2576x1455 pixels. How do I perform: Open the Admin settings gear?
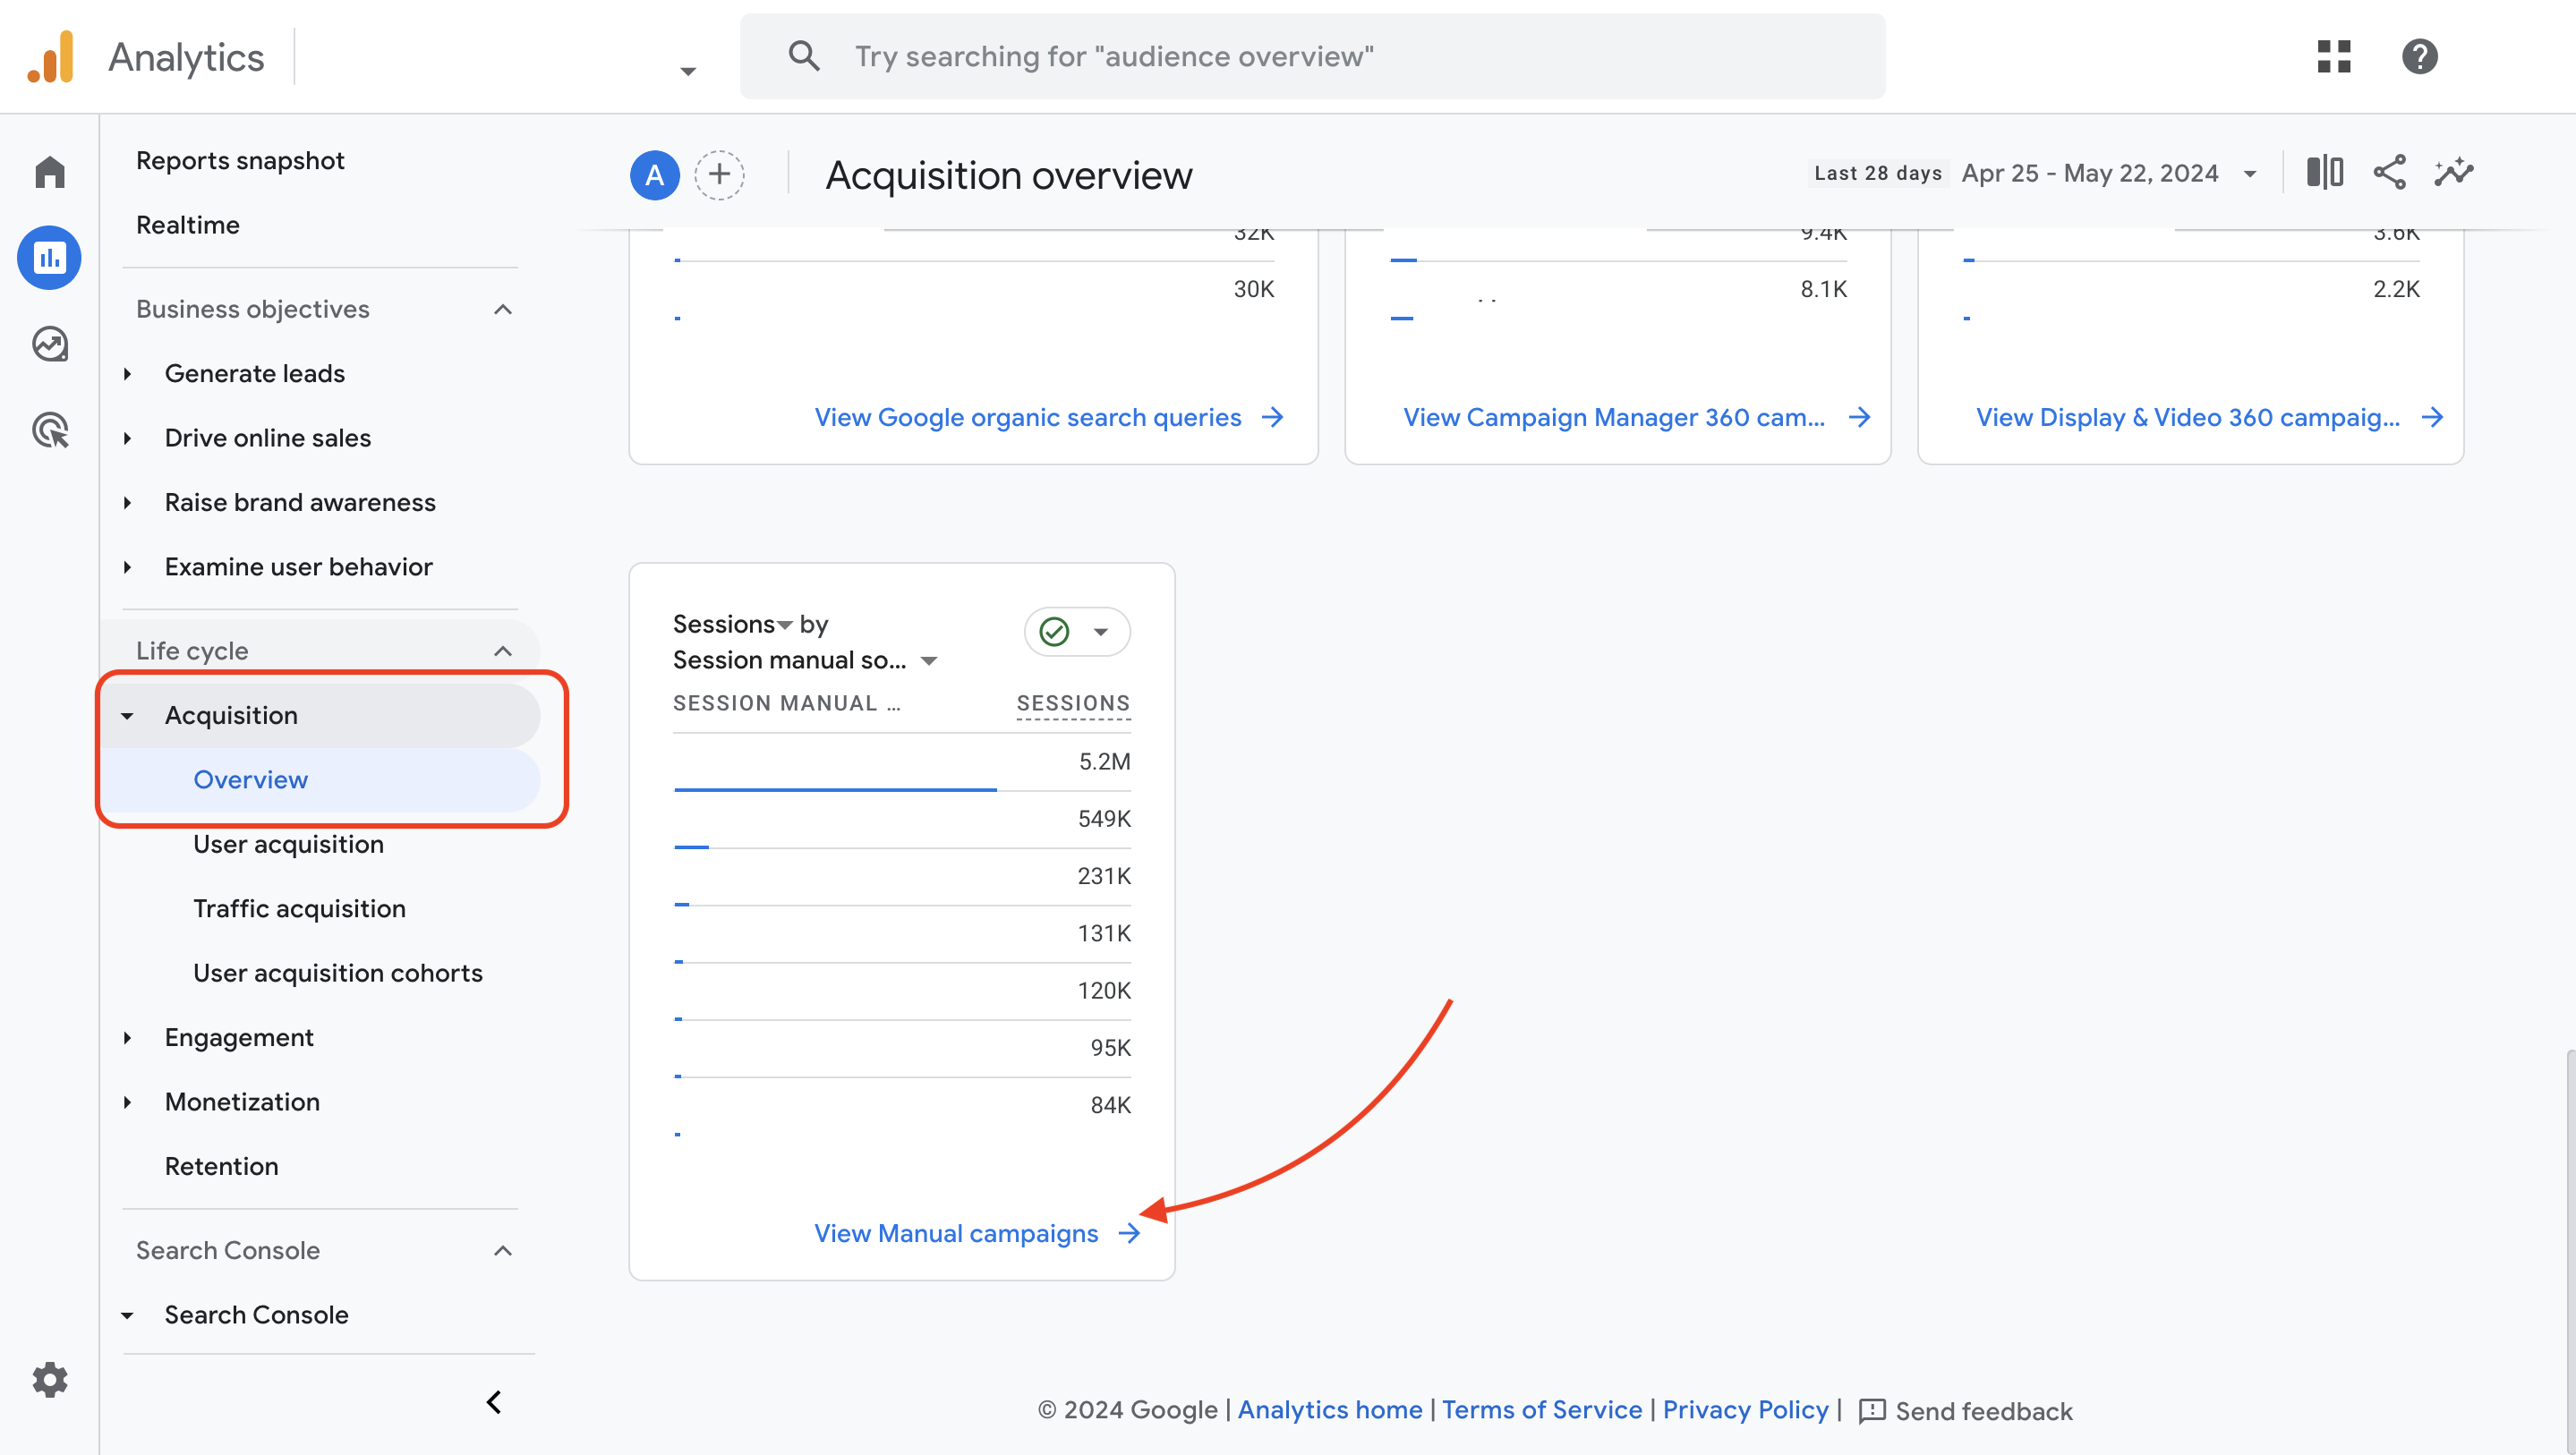click(x=49, y=1380)
